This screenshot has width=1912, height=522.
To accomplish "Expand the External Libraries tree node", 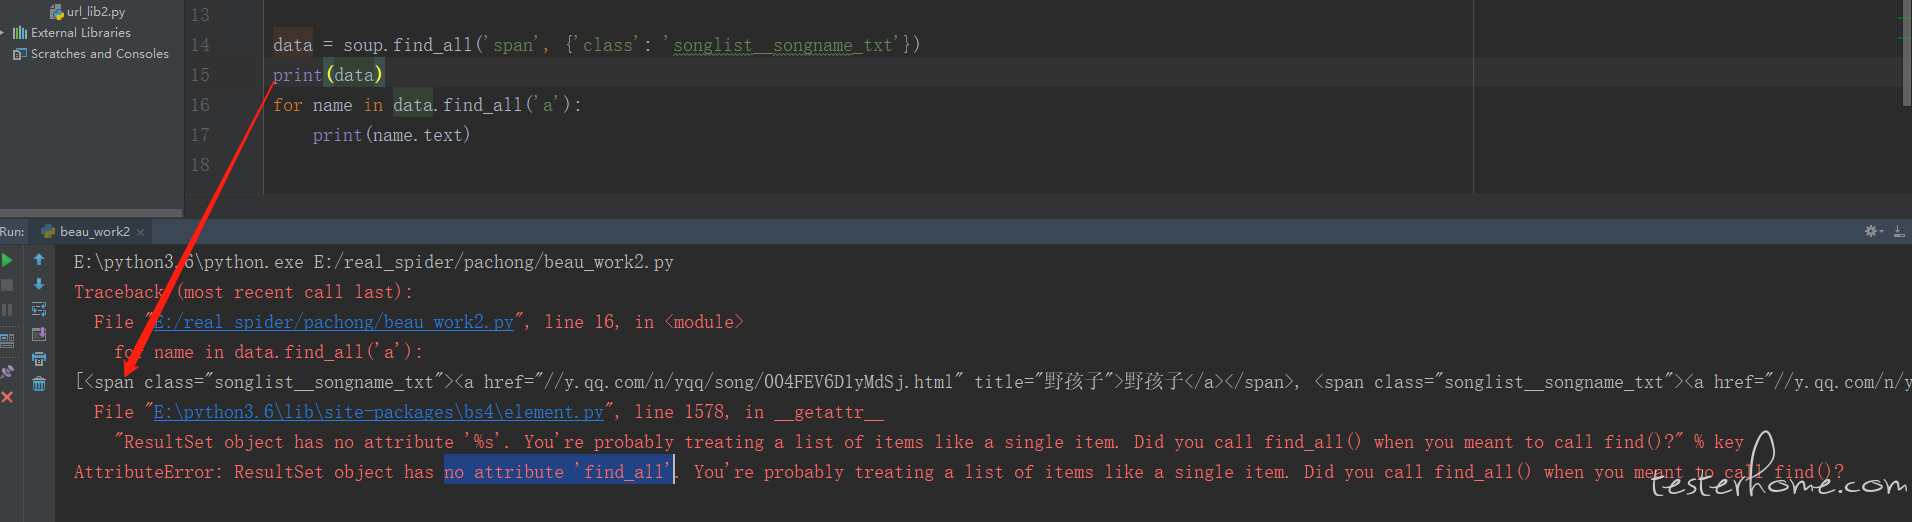I will coord(3,33).
